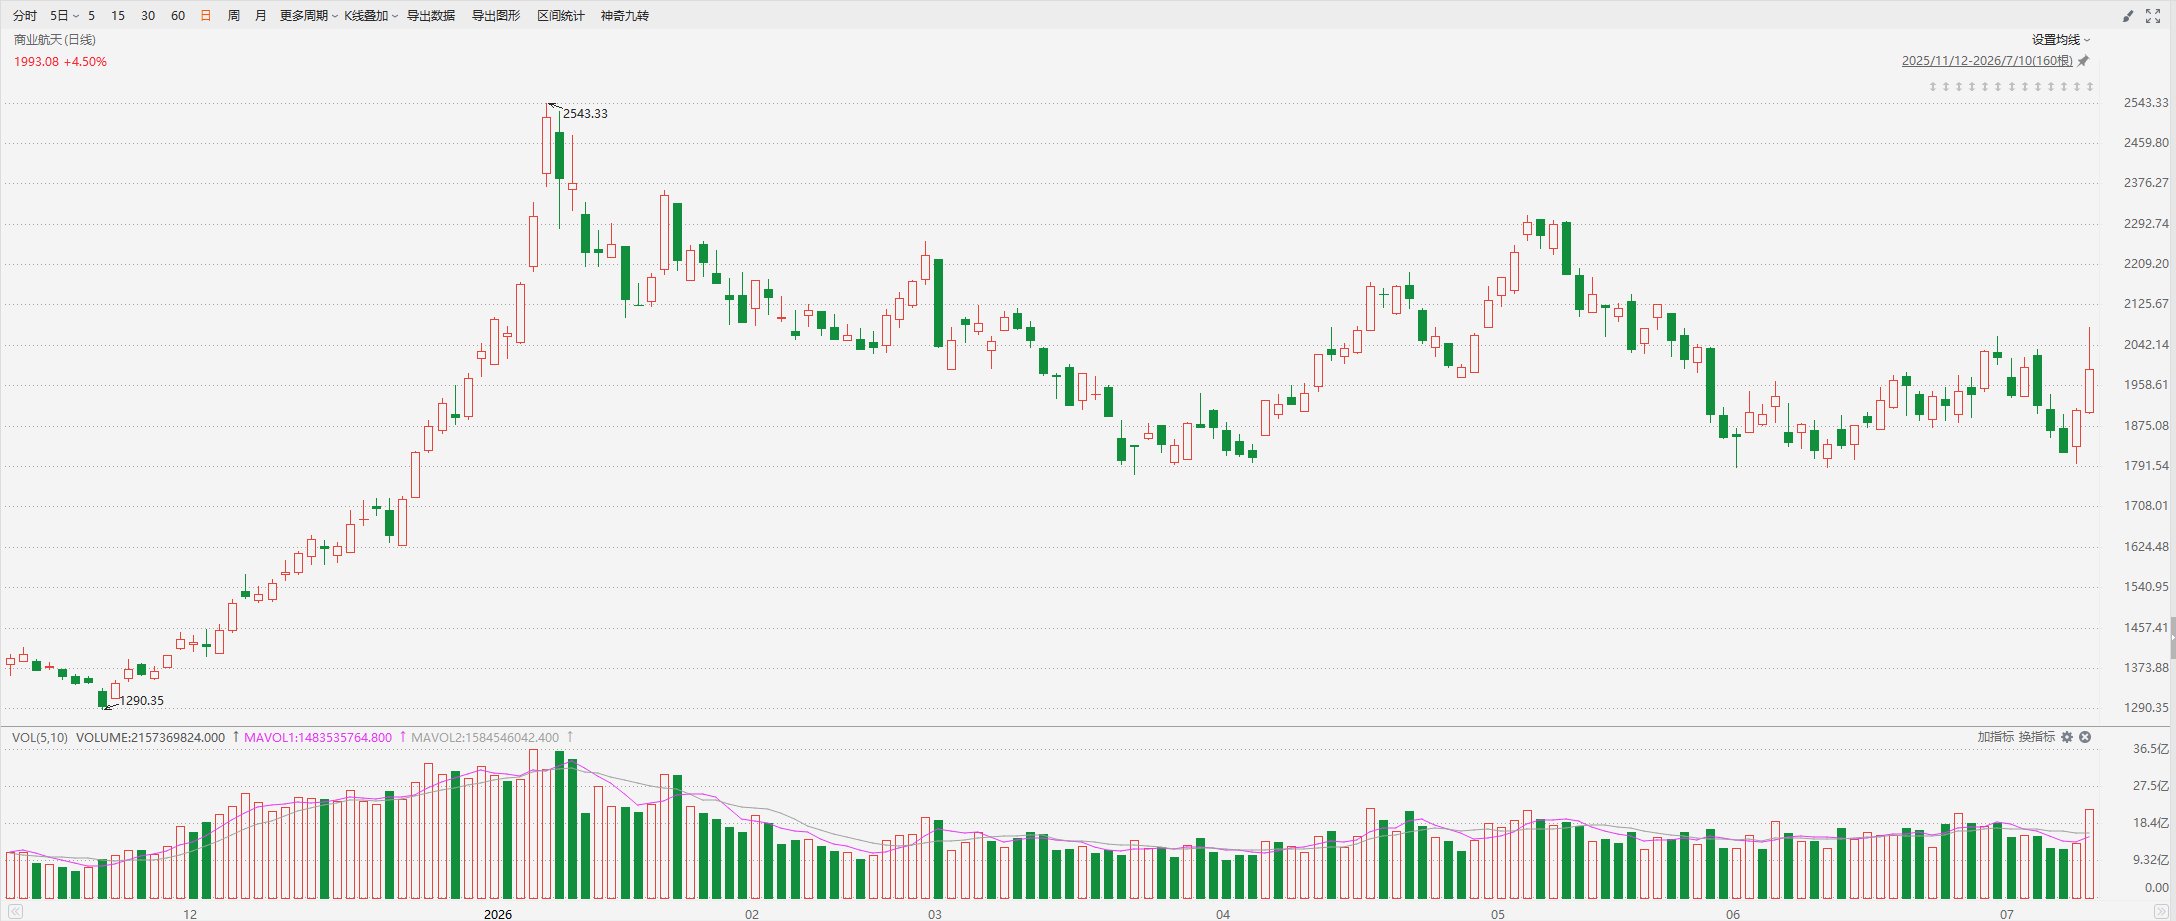This screenshot has width=2176, height=921.
Task: Click side panel collapse handle at right edge
Action: point(2172,638)
